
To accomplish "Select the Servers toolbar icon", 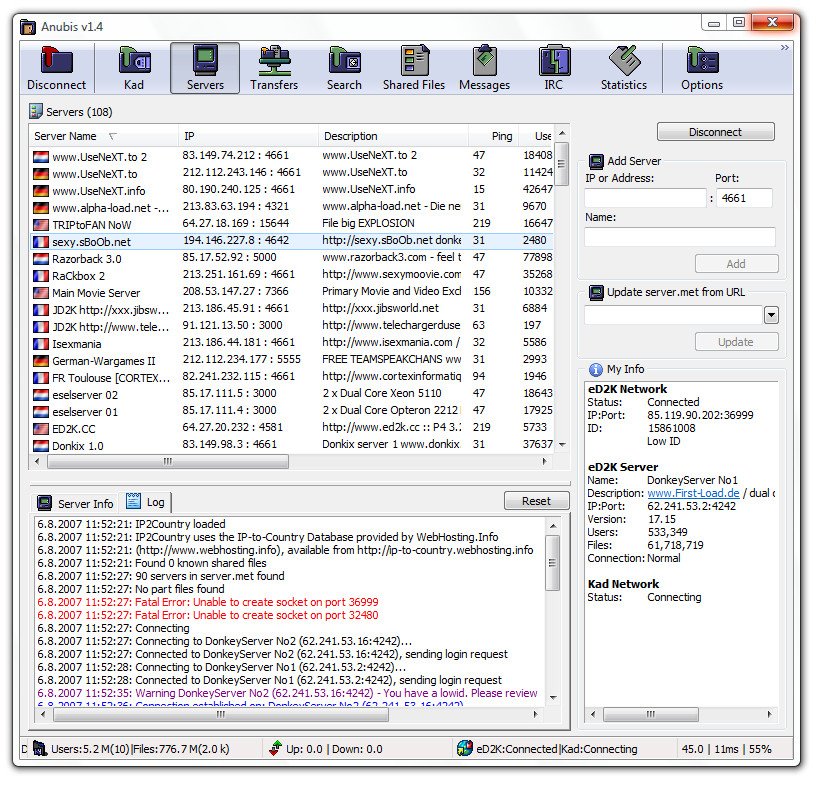I will (205, 68).
